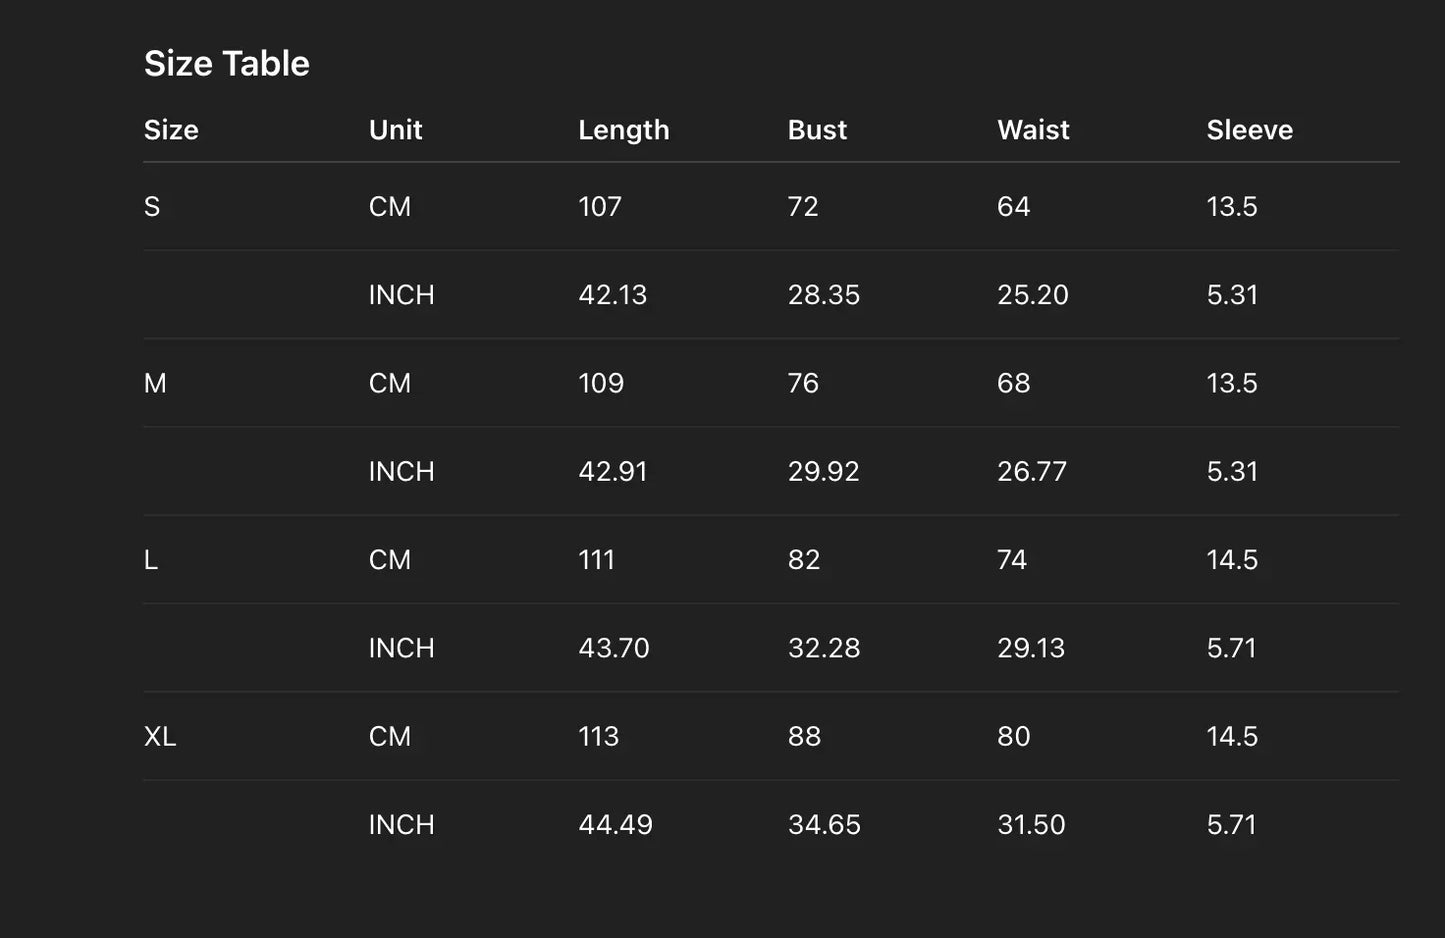Click the Length column header
The image size is (1445, 938).
623,130
